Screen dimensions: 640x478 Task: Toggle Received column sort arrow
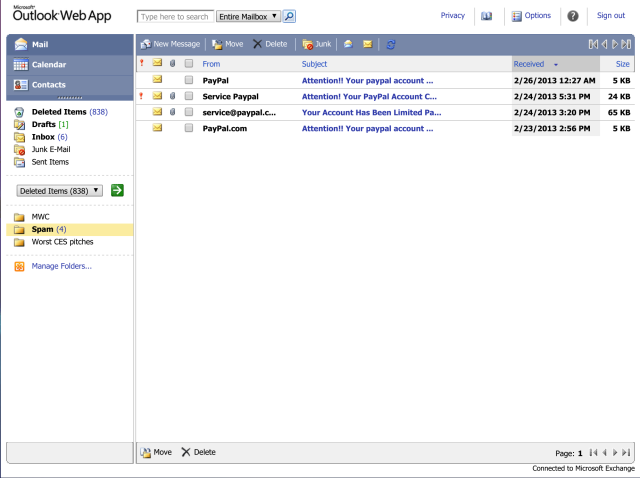coord(556,64)
